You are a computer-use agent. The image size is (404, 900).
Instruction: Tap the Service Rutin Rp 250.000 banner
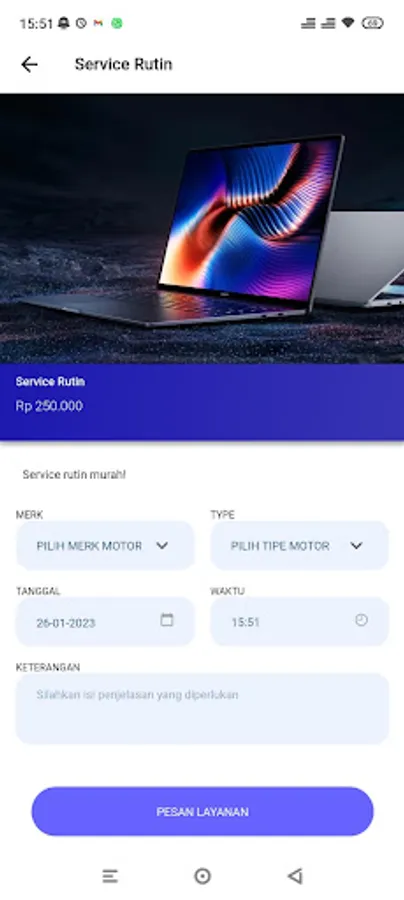tap(202, 402)
